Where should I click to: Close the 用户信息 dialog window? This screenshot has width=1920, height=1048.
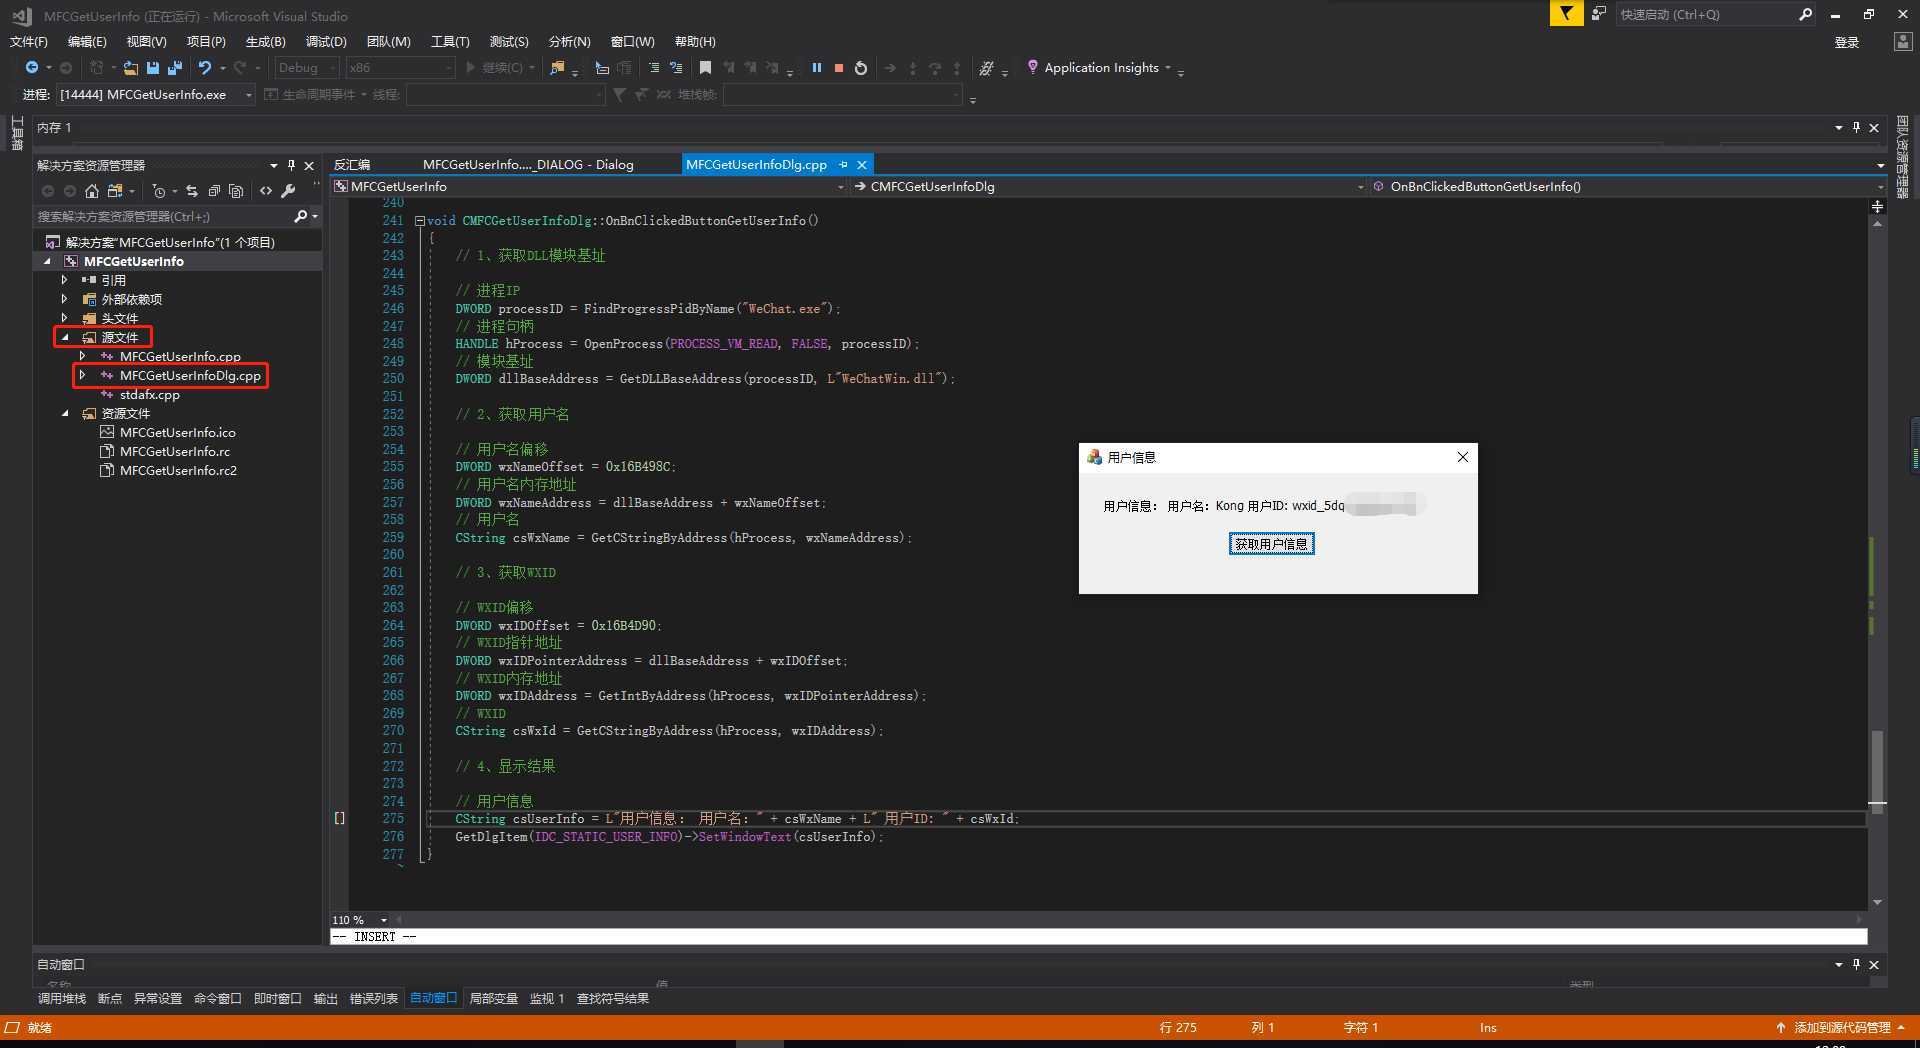(x=1462, y=457)
